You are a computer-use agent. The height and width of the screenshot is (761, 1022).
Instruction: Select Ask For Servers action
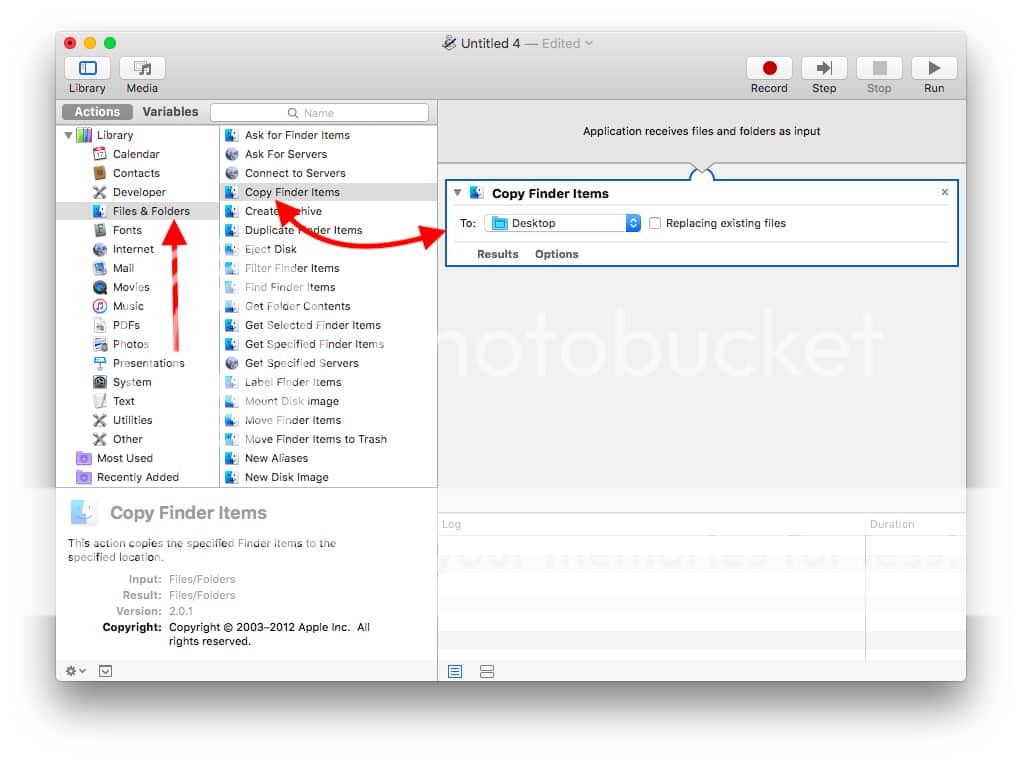(x=328, y=154)
